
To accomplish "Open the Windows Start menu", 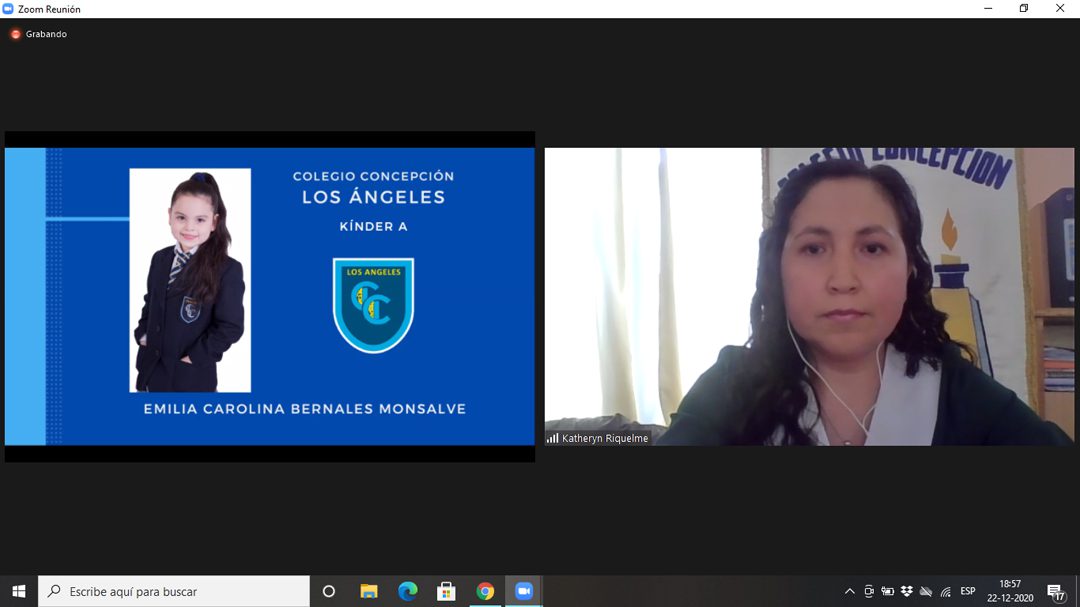I will [18, 591].
